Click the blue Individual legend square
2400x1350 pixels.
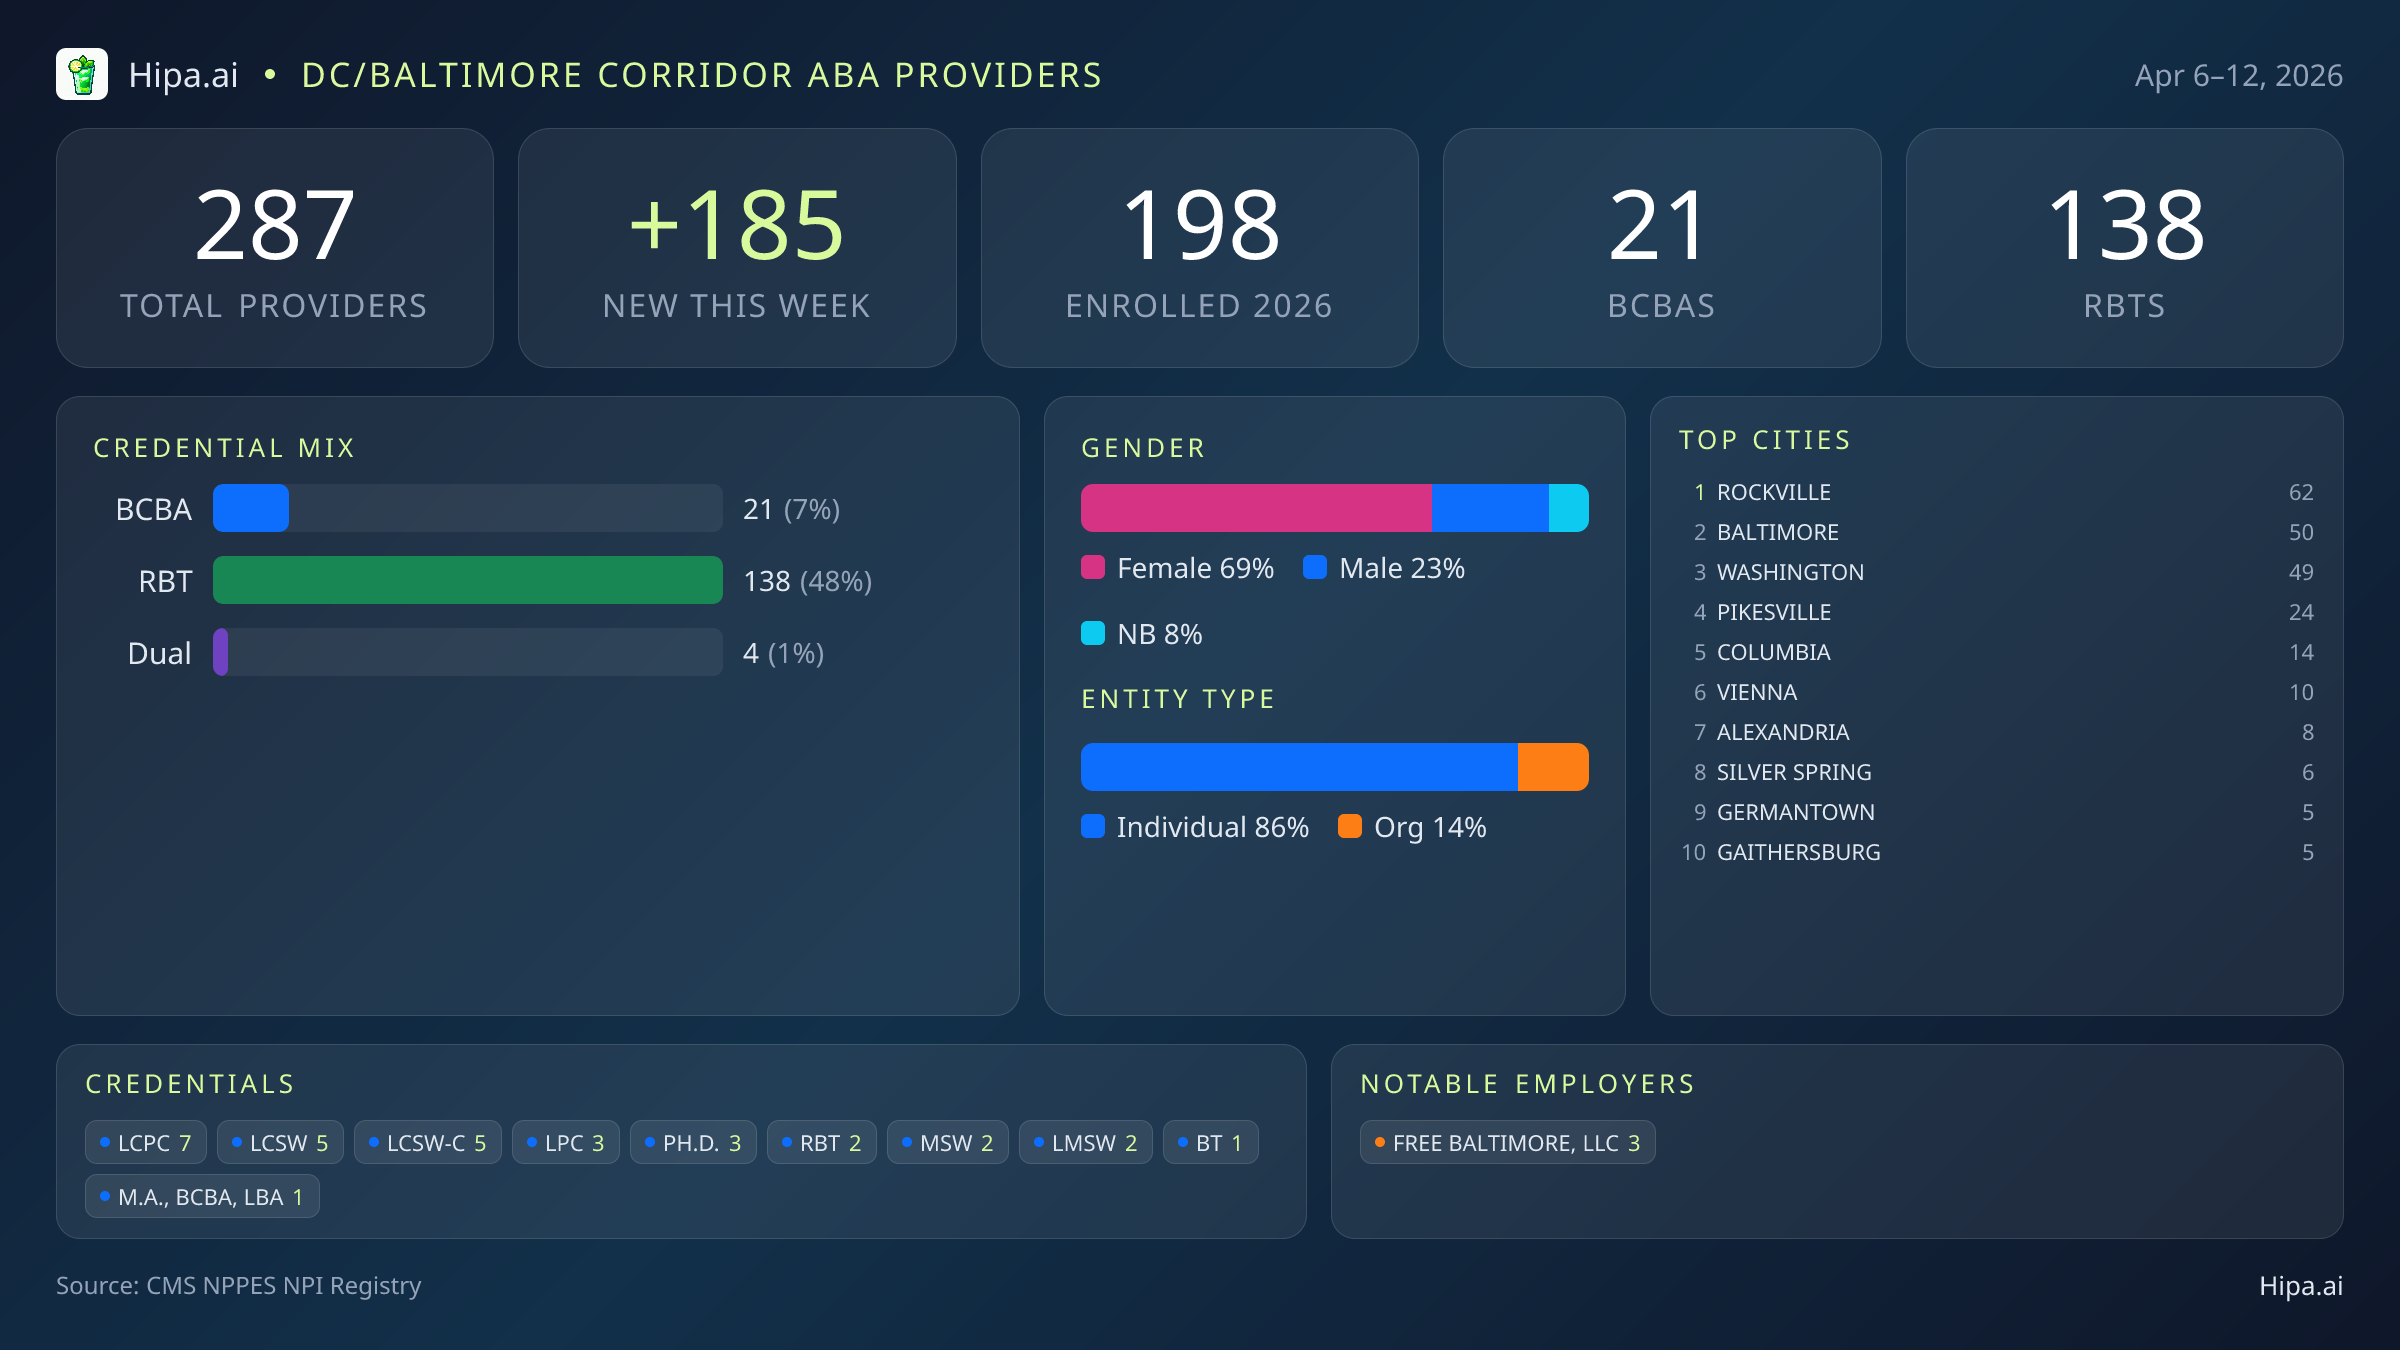click(1094, 827)
